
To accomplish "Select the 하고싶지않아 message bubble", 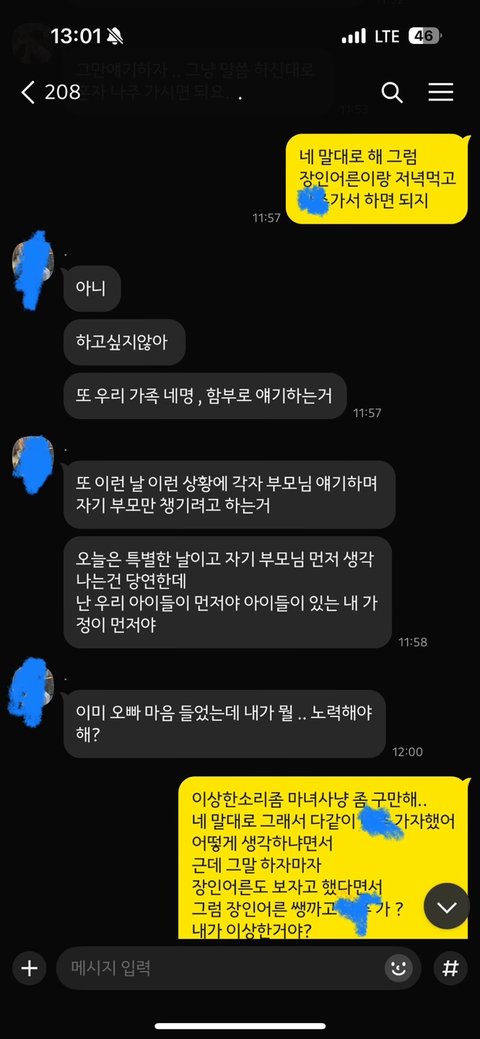I will (x=124, y=342).
